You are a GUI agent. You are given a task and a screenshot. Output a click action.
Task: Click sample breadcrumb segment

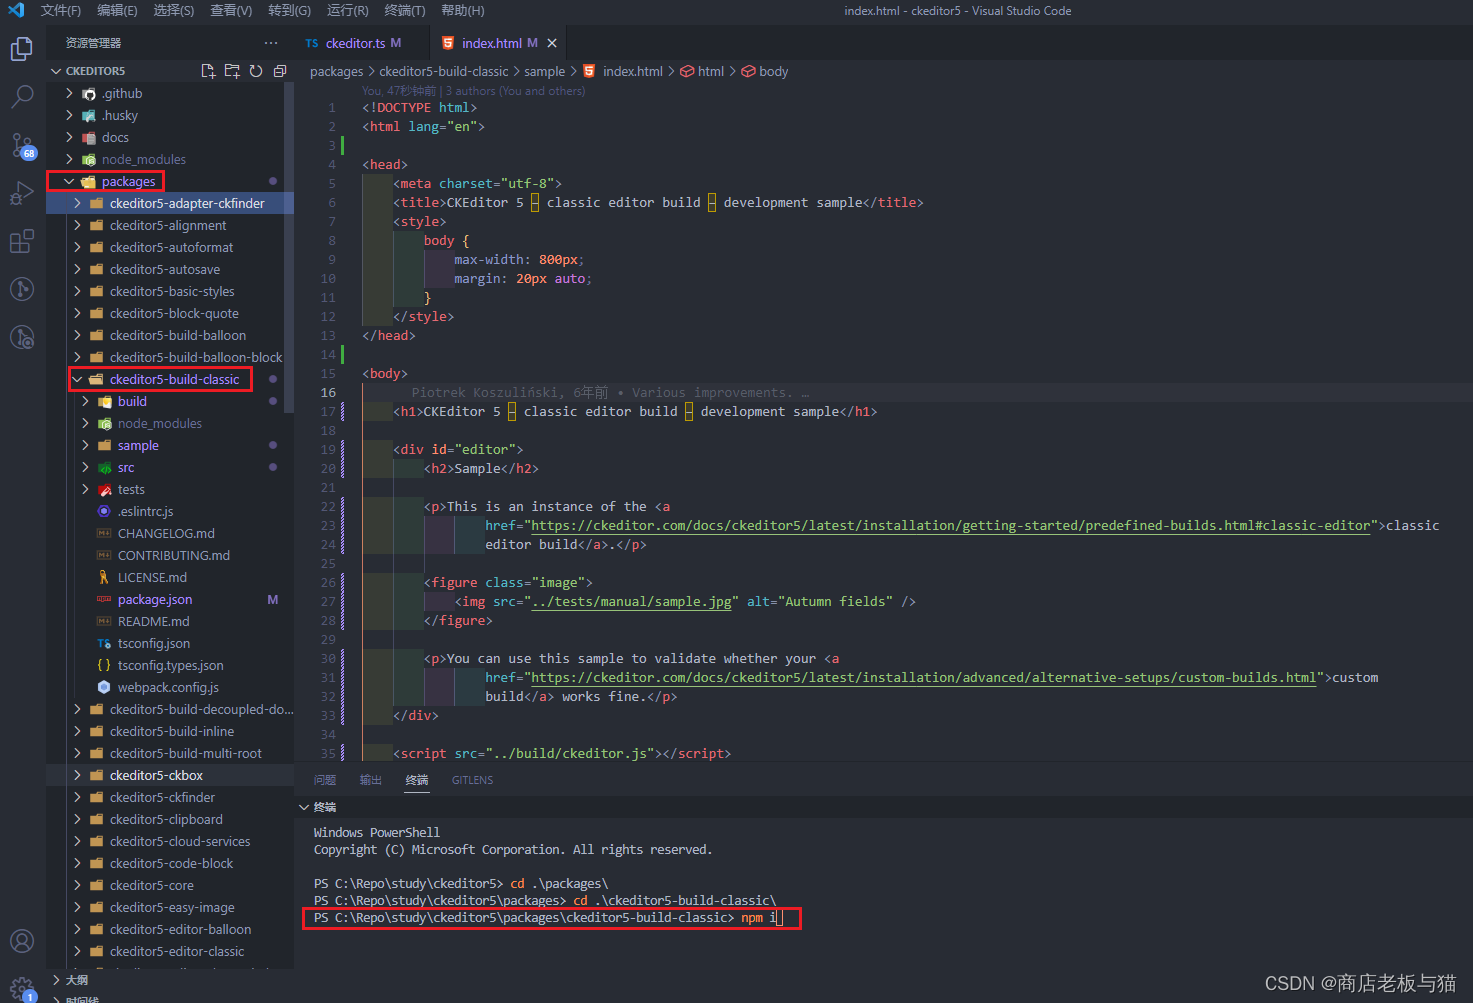point(544,71)
